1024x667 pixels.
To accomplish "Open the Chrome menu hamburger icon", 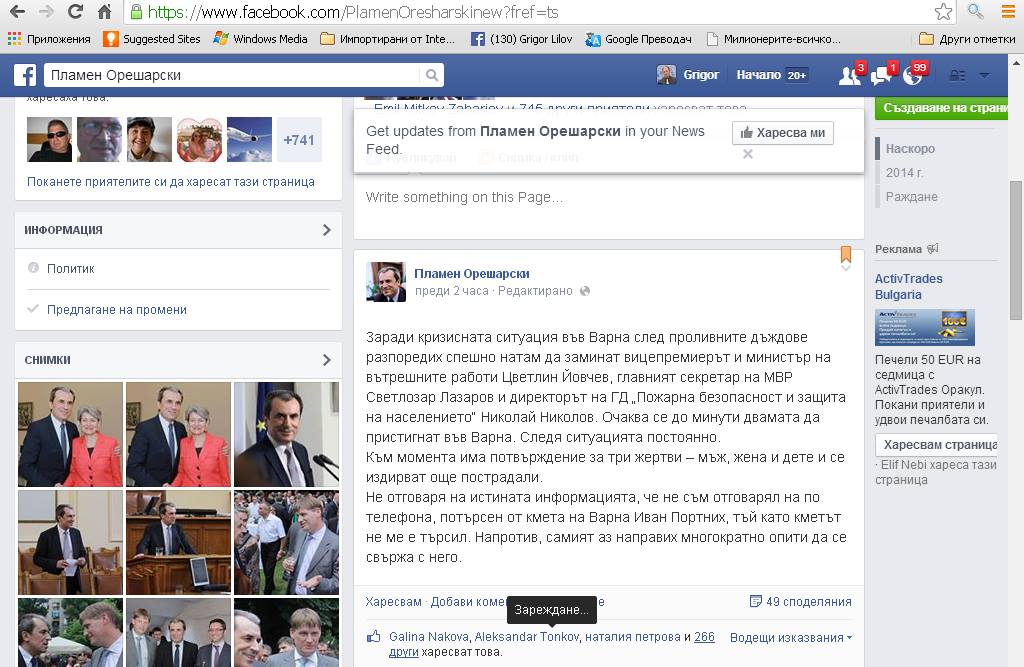I will (1008, 11).
